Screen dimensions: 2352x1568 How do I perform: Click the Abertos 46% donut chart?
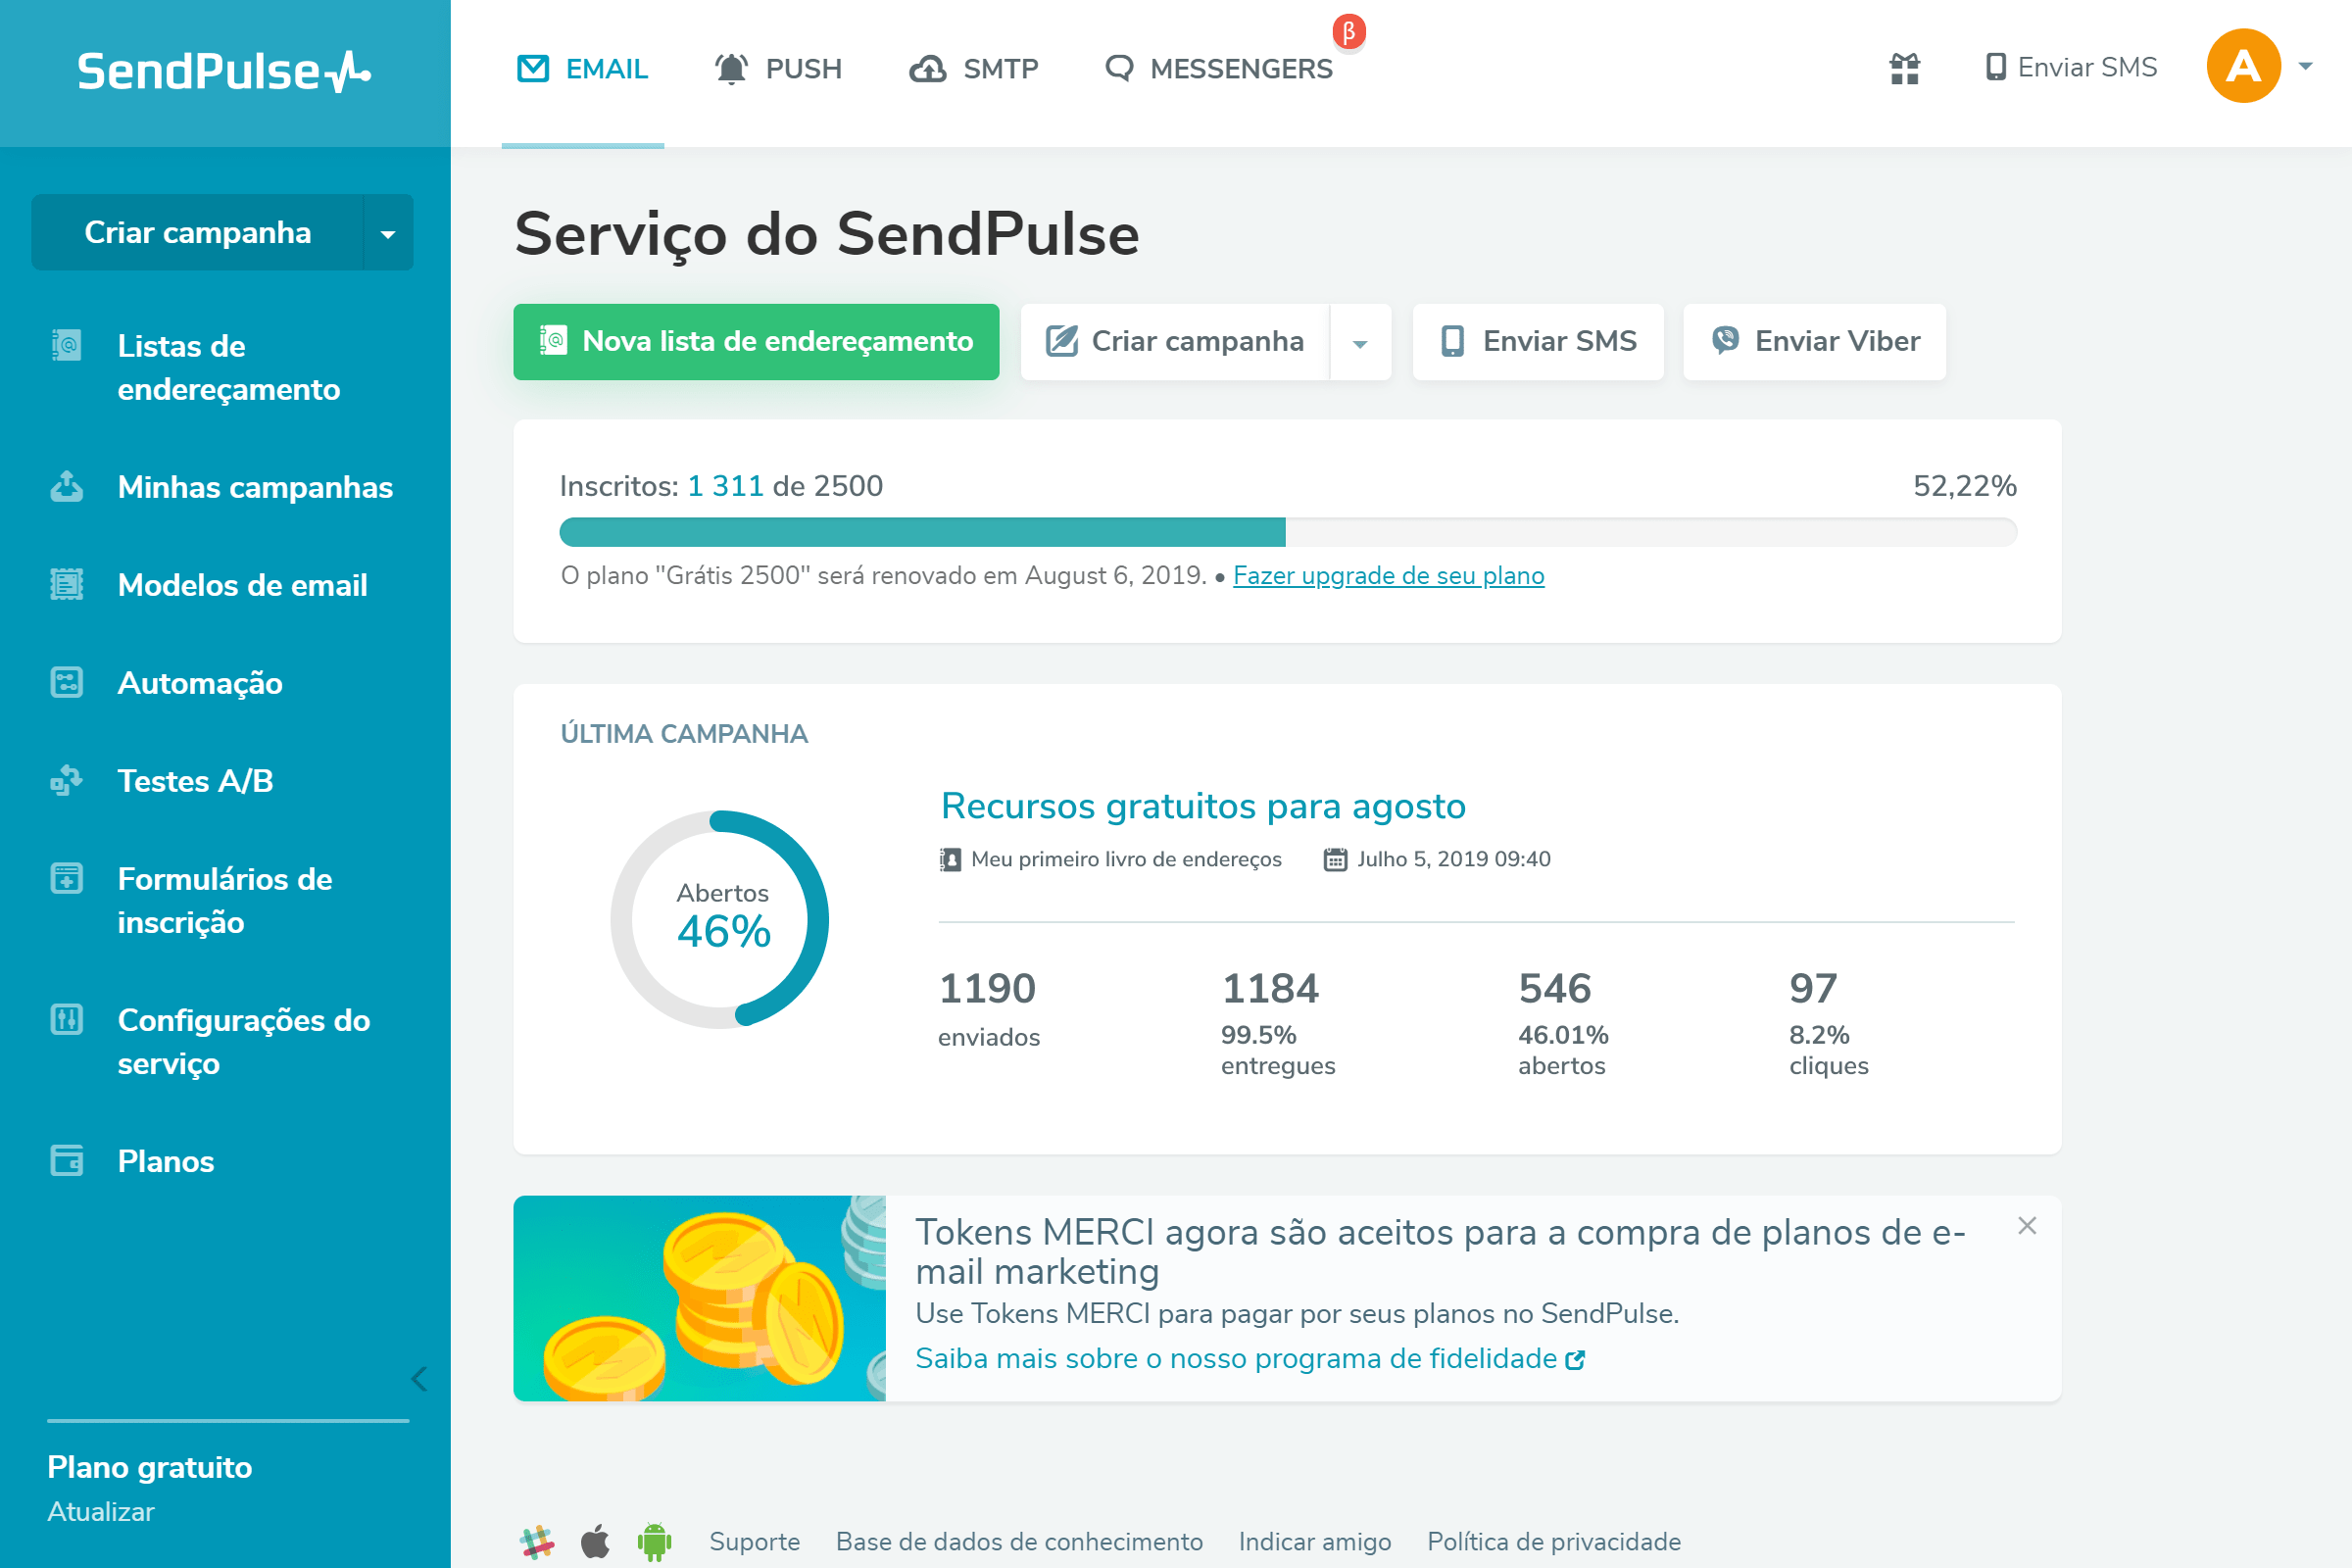pyautogui.click(x=720, y=919)
